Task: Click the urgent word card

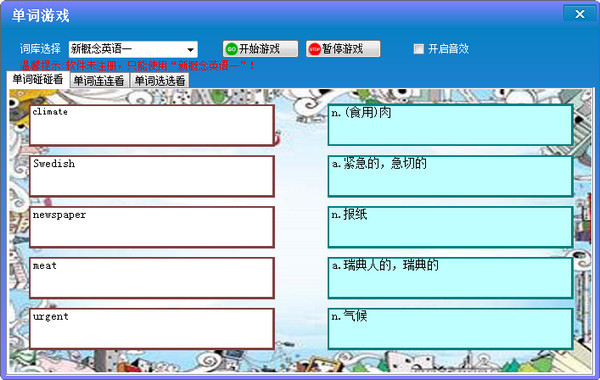Action: pos(152,329)
